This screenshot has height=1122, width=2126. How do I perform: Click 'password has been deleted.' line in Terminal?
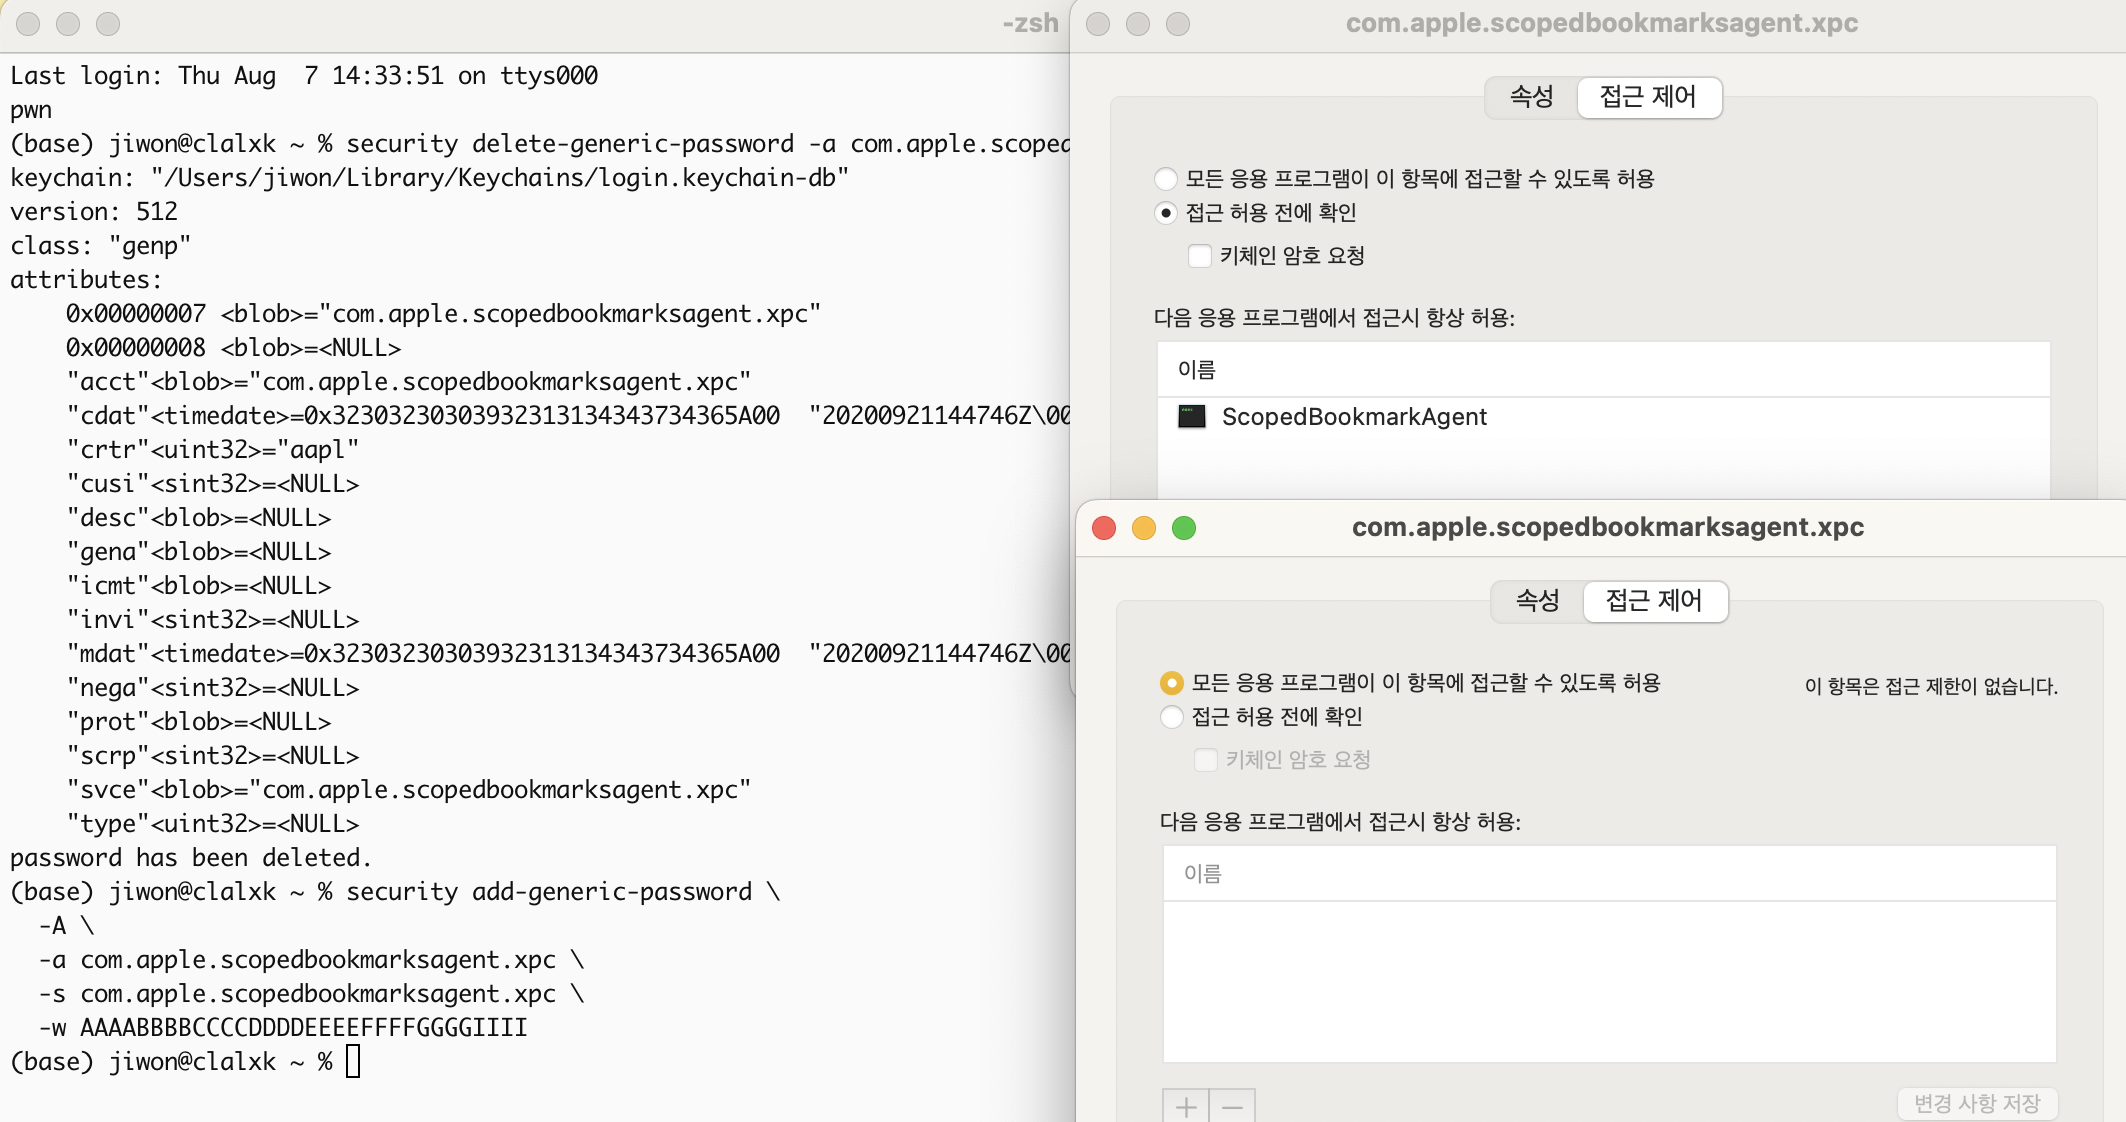(191, 858)
